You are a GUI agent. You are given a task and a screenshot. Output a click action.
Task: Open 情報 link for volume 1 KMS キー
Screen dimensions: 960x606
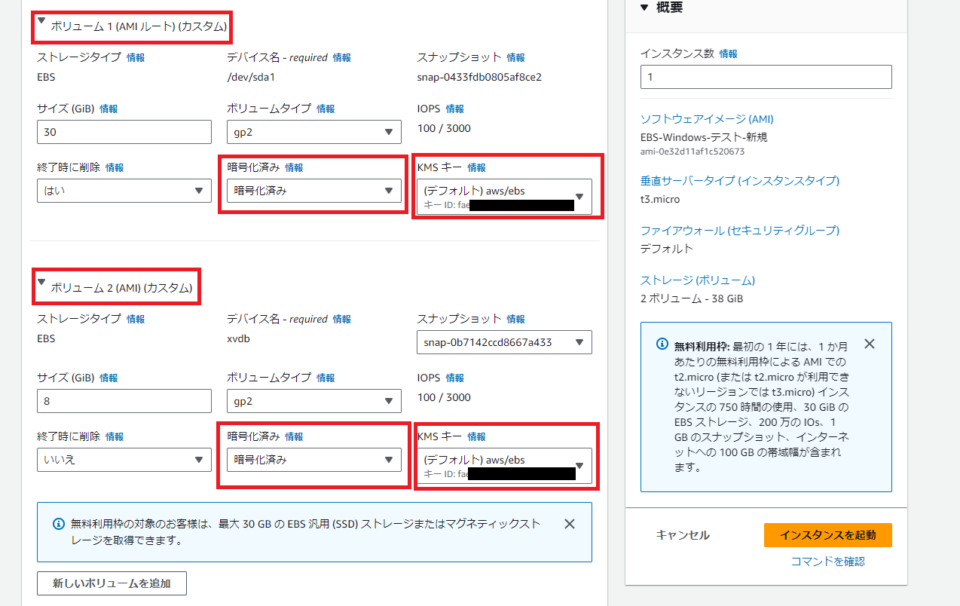(476, 168)
